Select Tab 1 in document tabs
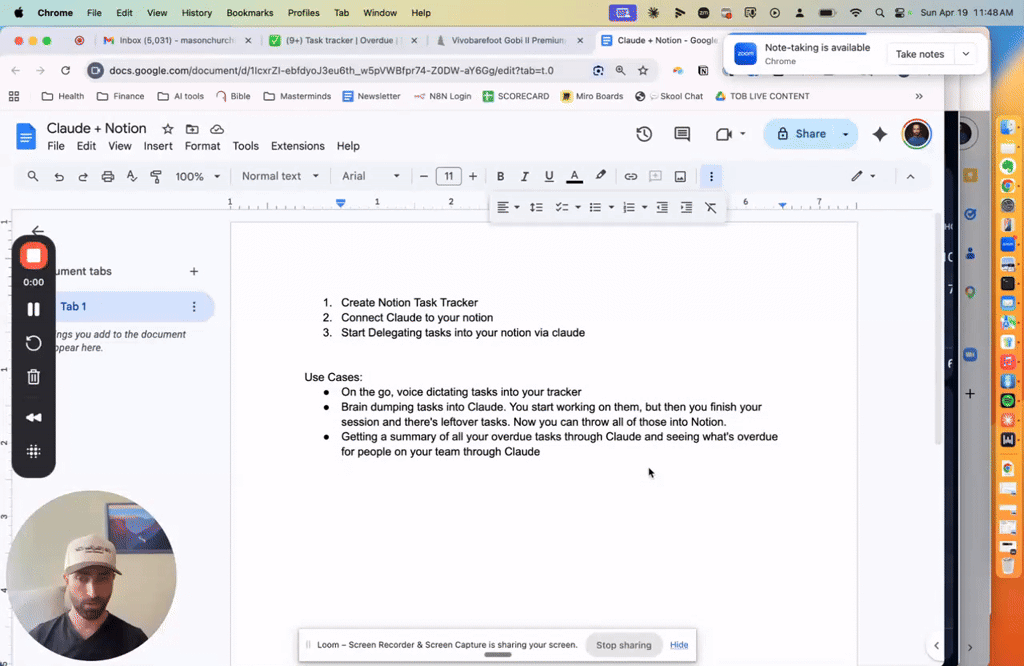Screen dimensions: 1024x666 point(131,307)
